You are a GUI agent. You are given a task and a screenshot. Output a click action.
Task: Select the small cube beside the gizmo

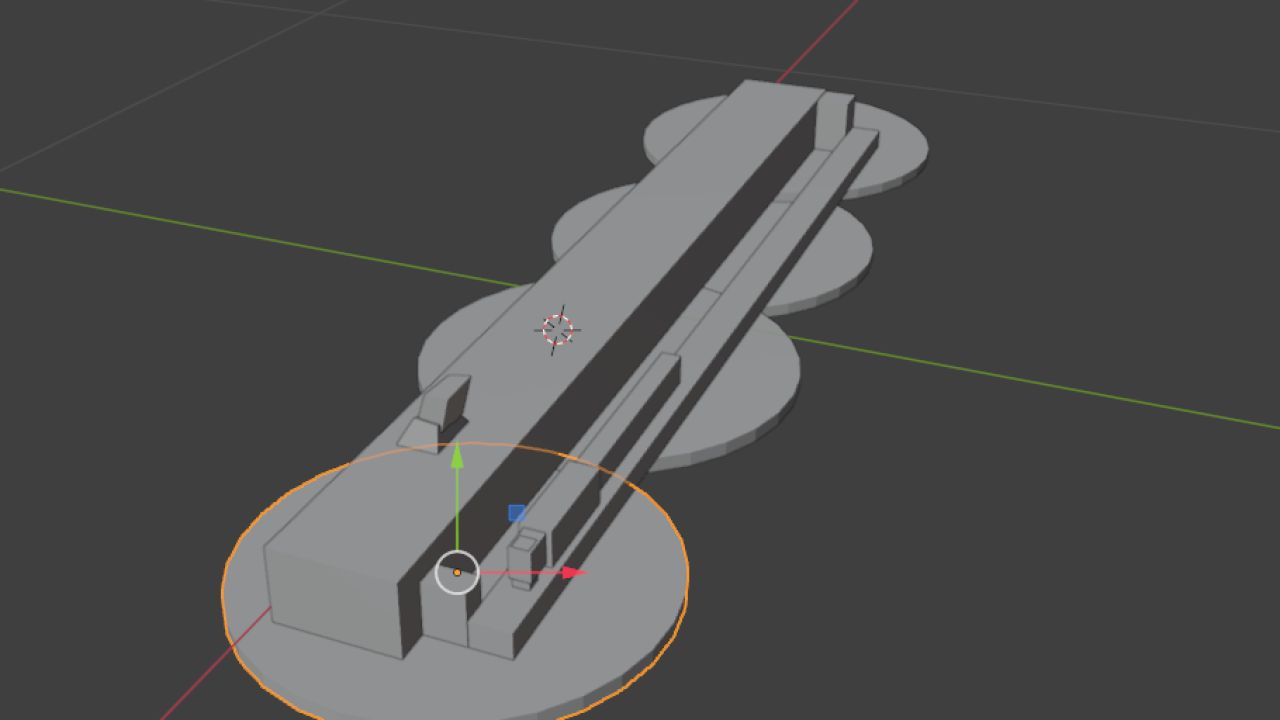click(524, 545)
